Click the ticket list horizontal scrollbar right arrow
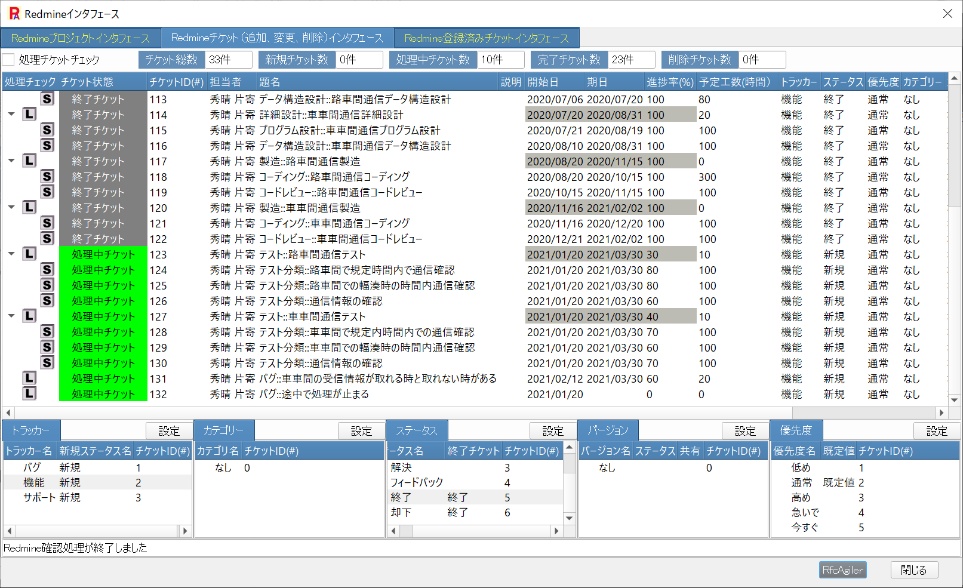Screen dimensions: 963x588 click(x=941, y=412)
